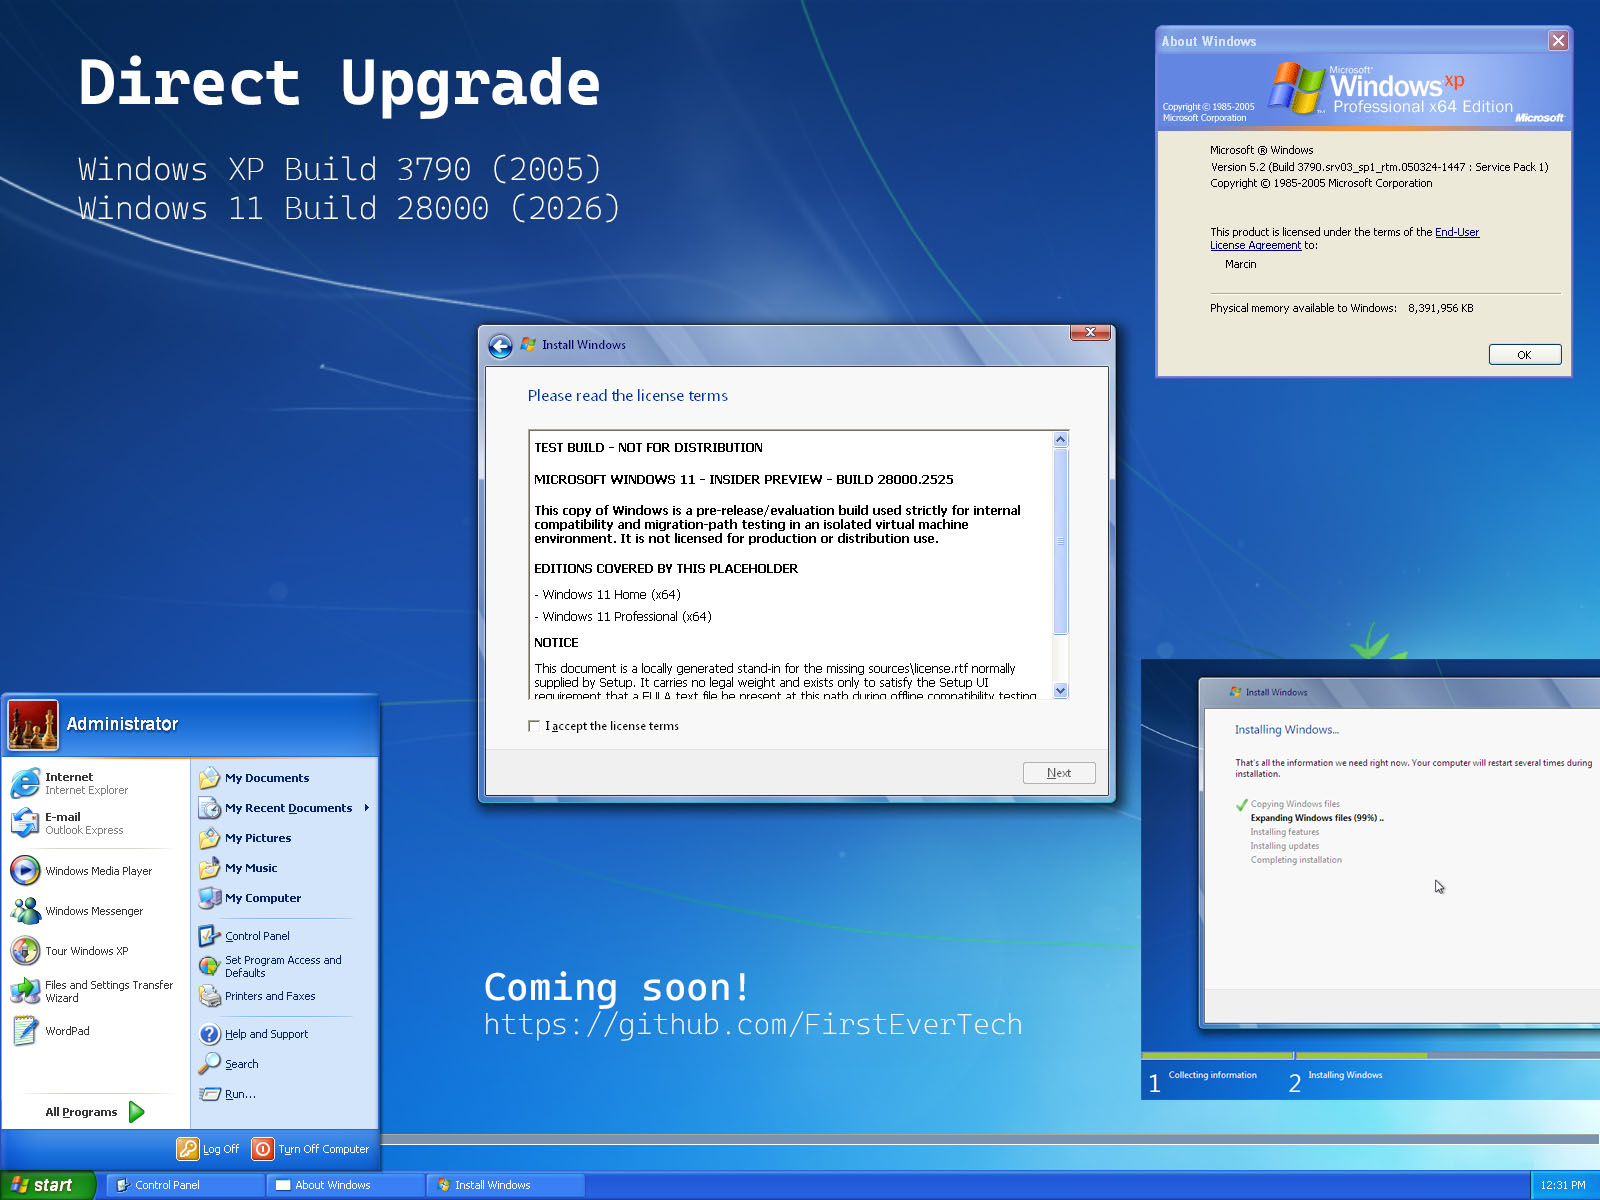1600x1200 pixels.
Task: Open Internet Explorer from Start menu
Action: 96,783
